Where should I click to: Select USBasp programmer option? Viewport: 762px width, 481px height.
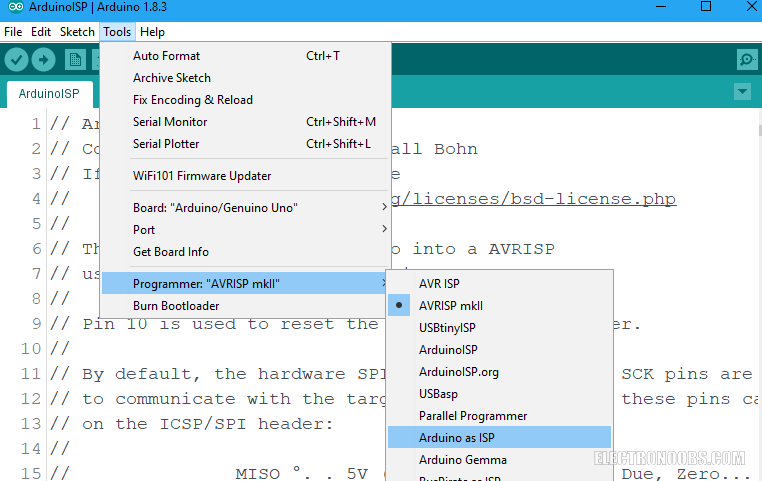click(x=499, y=394)
